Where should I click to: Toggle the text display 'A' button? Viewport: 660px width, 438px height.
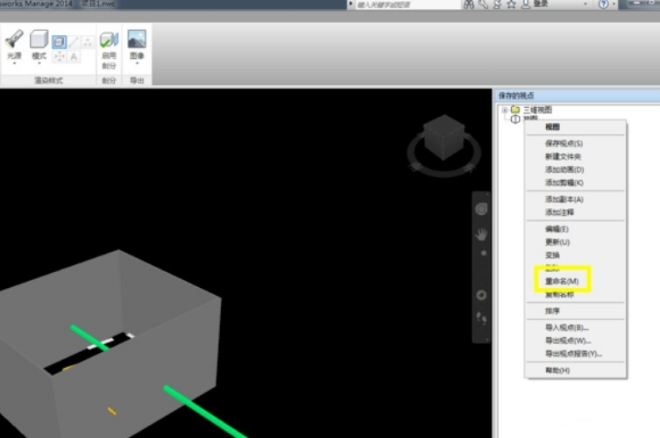click(74, 56)
